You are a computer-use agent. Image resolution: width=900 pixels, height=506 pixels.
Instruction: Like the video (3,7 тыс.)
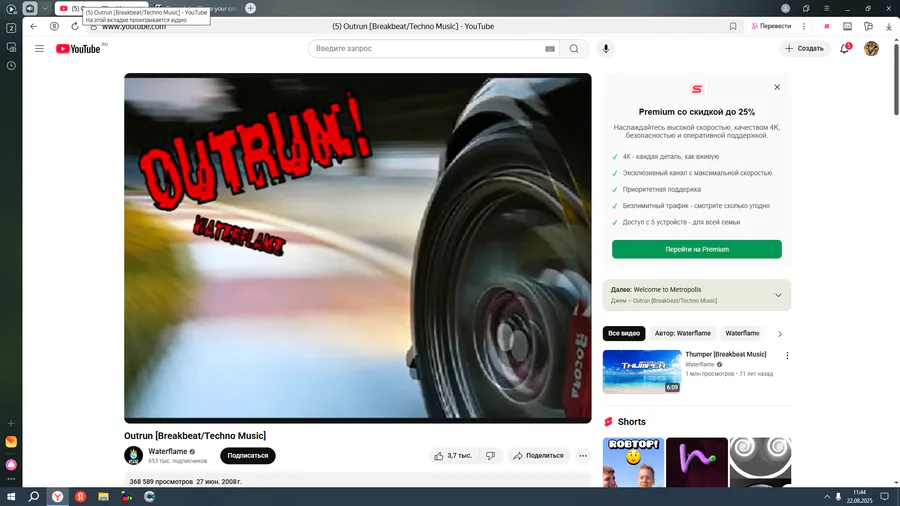point(453,456)
